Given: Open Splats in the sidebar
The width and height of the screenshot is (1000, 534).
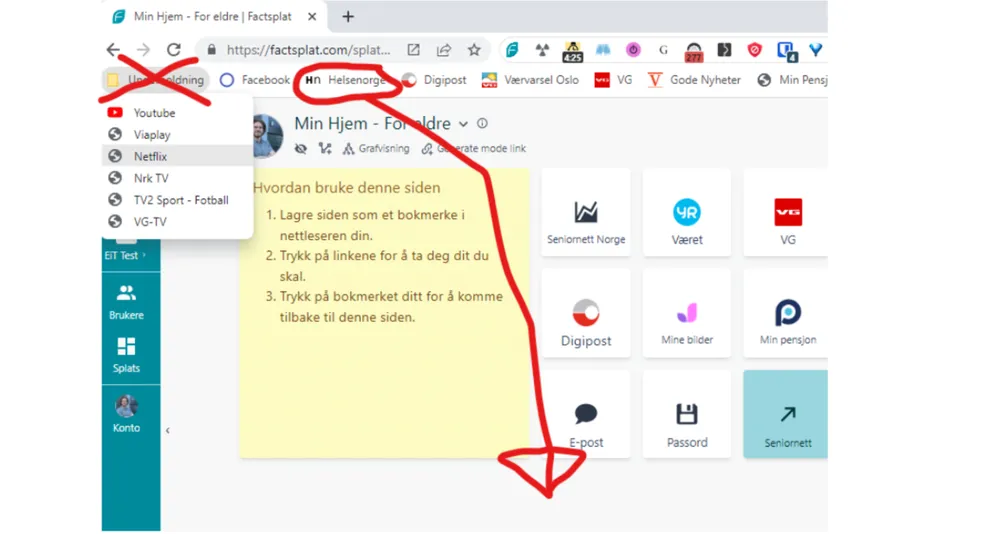Looking at the screenshot, I should click(126, 354).
